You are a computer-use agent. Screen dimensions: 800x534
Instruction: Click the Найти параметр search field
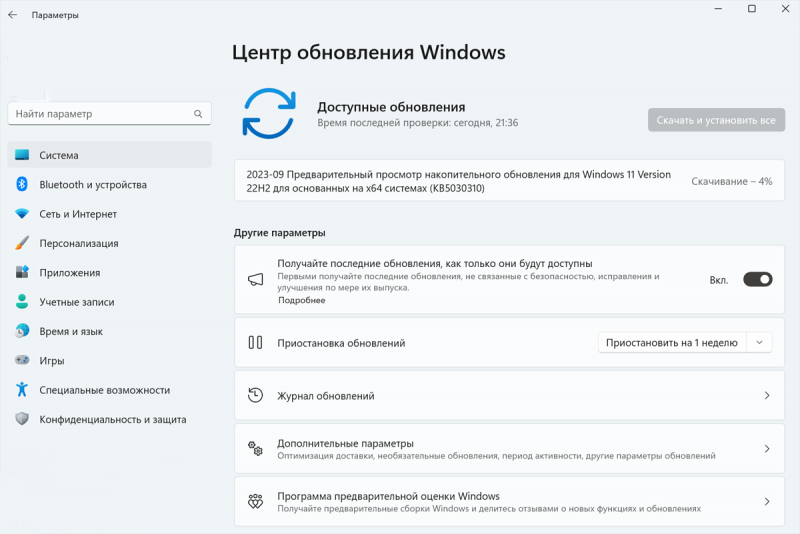click(x=100, y=114)
